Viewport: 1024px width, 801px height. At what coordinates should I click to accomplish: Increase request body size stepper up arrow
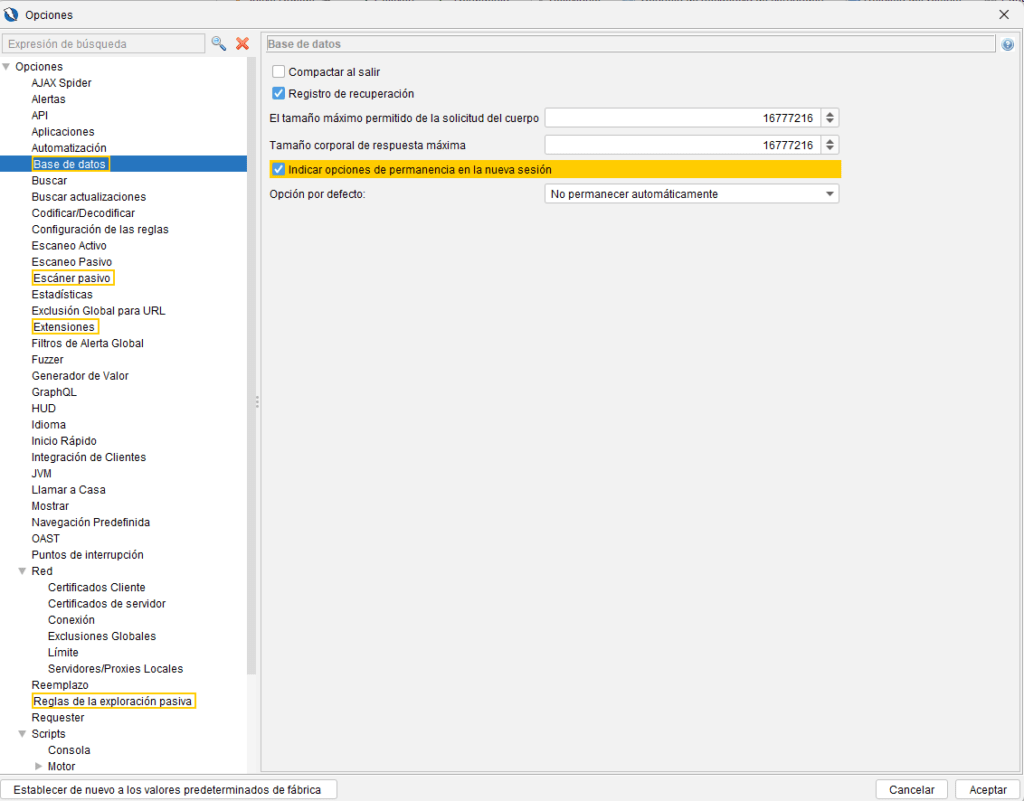(x=831, y=114)
